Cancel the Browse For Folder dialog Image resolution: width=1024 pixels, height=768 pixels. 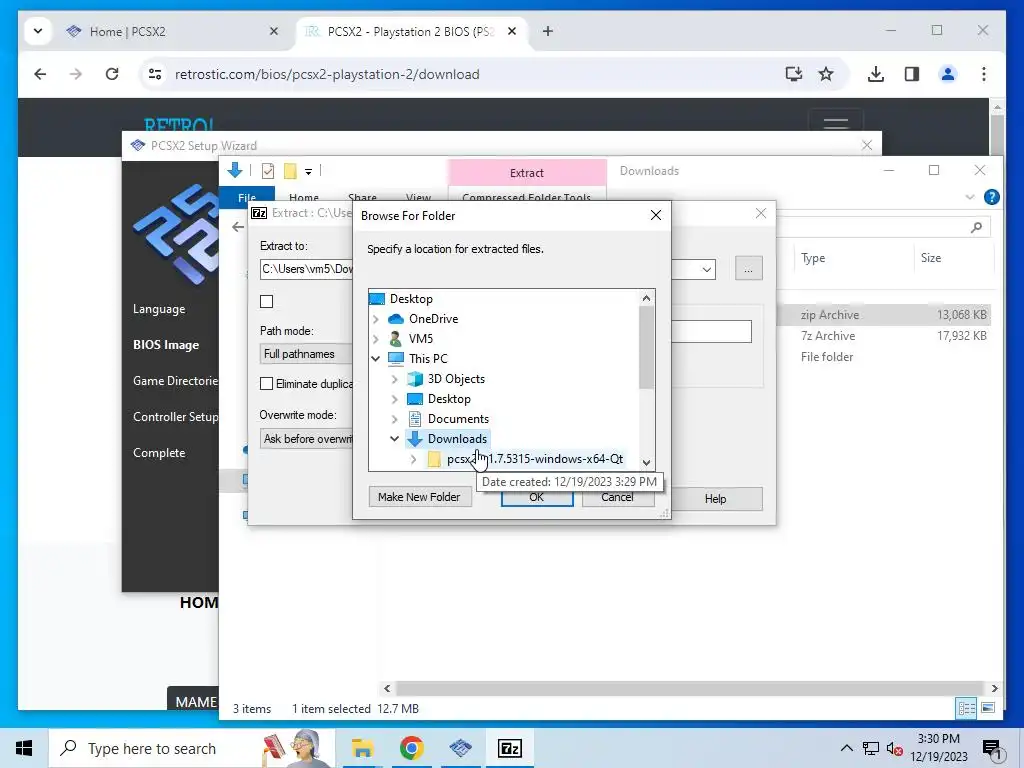click(617, 498)
